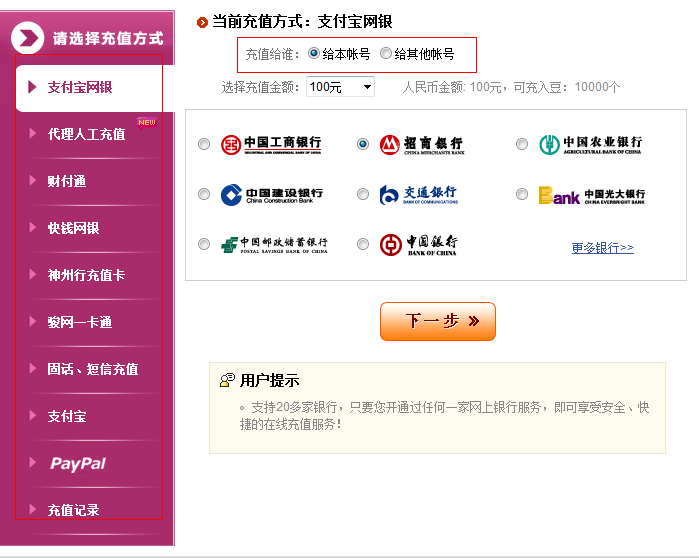Open the 100元 recharge amount dropdown
Screen dimensions: 699x558
340,87
